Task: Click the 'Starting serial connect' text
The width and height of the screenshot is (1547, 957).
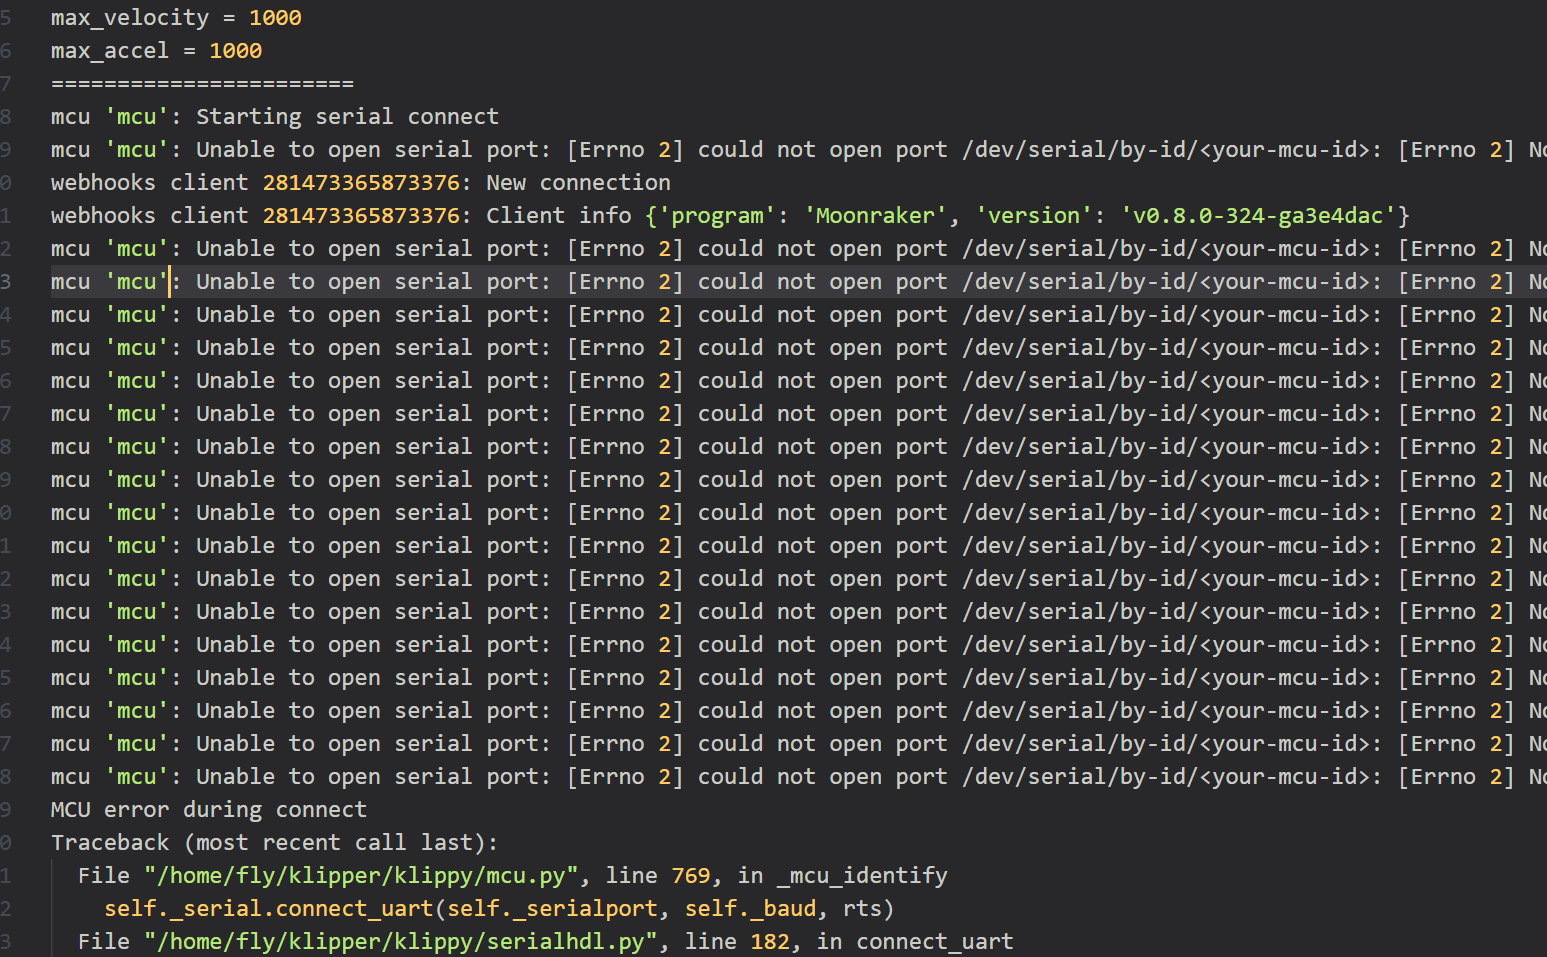Action: (x=347, y=117)
